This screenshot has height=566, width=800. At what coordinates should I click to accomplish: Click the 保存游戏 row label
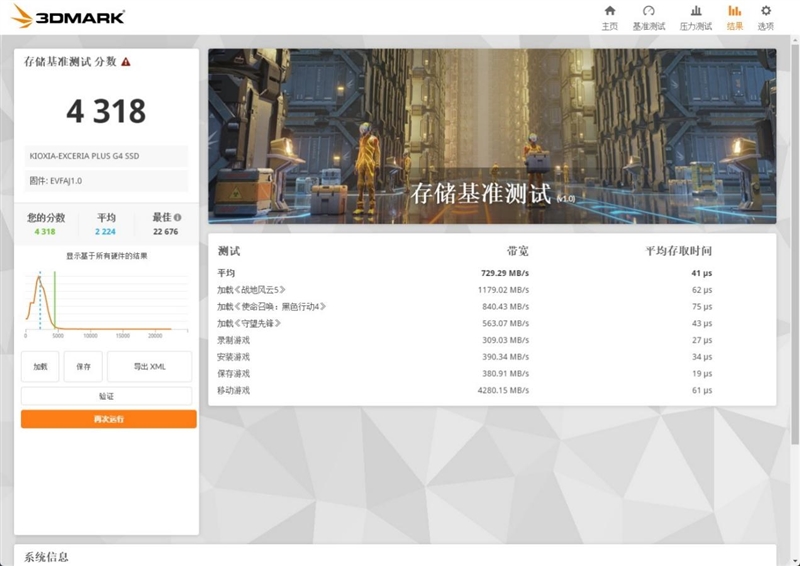click(234, 374)
